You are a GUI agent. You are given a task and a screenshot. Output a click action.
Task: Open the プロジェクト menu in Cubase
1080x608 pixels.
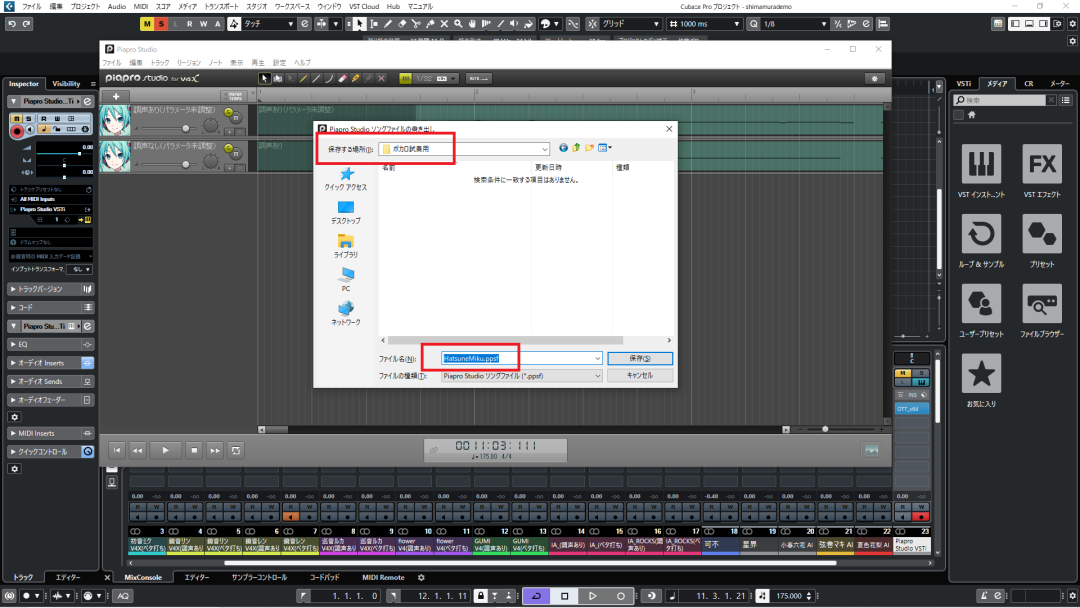pos(85,6)
